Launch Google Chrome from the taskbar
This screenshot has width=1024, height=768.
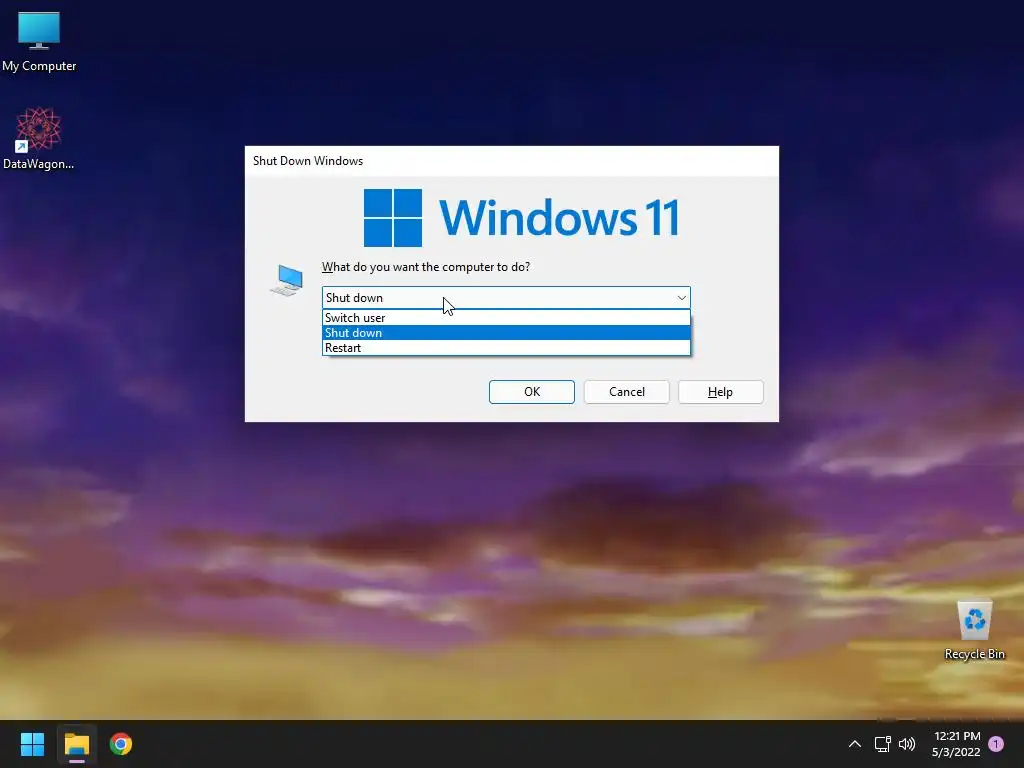point(121,744)
